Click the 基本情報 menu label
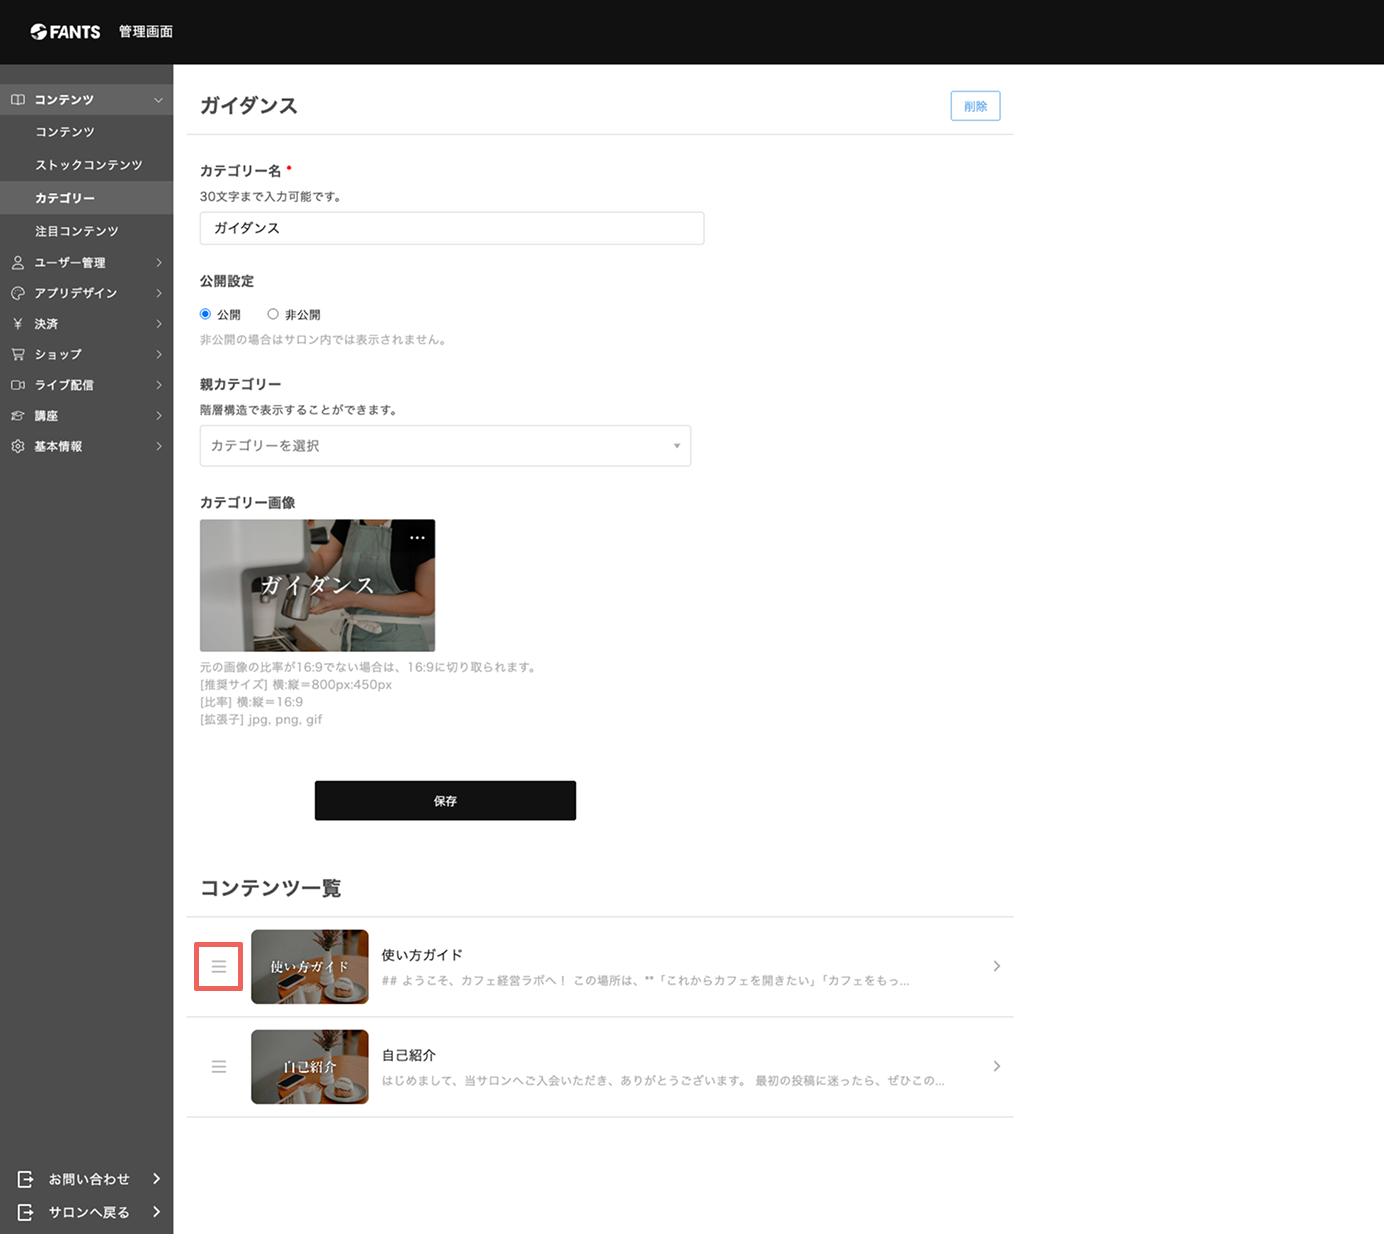The height and width of the screenshot is (1234, 1384). coord(58,447)
